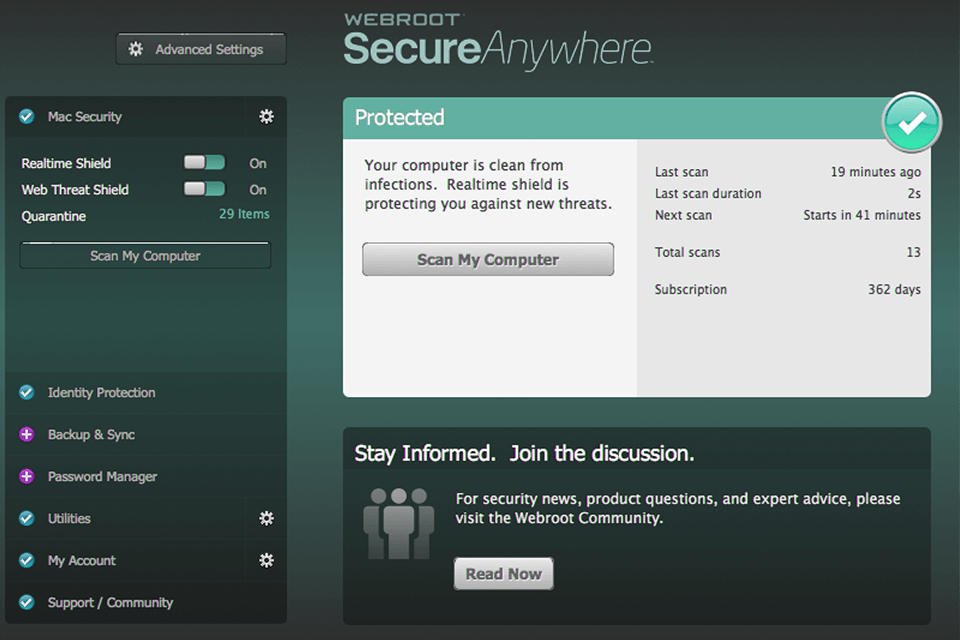Disable the Web Threat Shield switch
Screen dimensions: 960x640
(x=204, y=189)
